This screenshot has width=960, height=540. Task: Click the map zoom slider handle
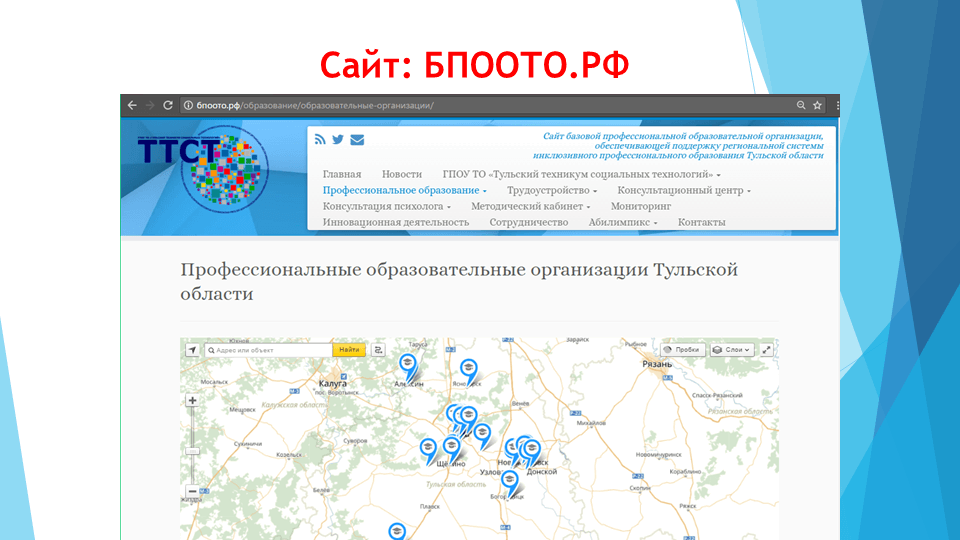tap(192, 451)
